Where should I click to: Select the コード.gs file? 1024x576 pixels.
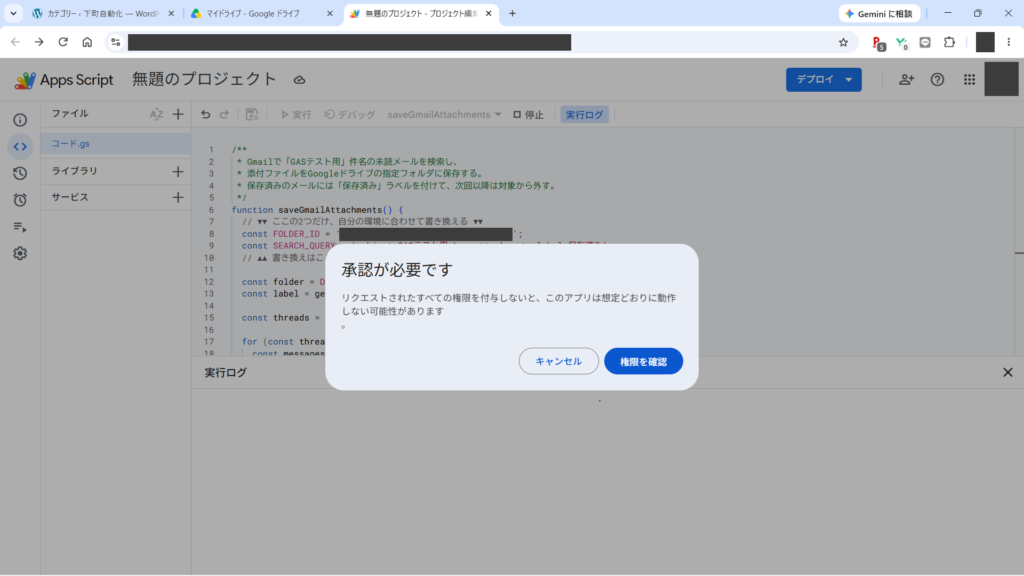click(x=116, y=144)
